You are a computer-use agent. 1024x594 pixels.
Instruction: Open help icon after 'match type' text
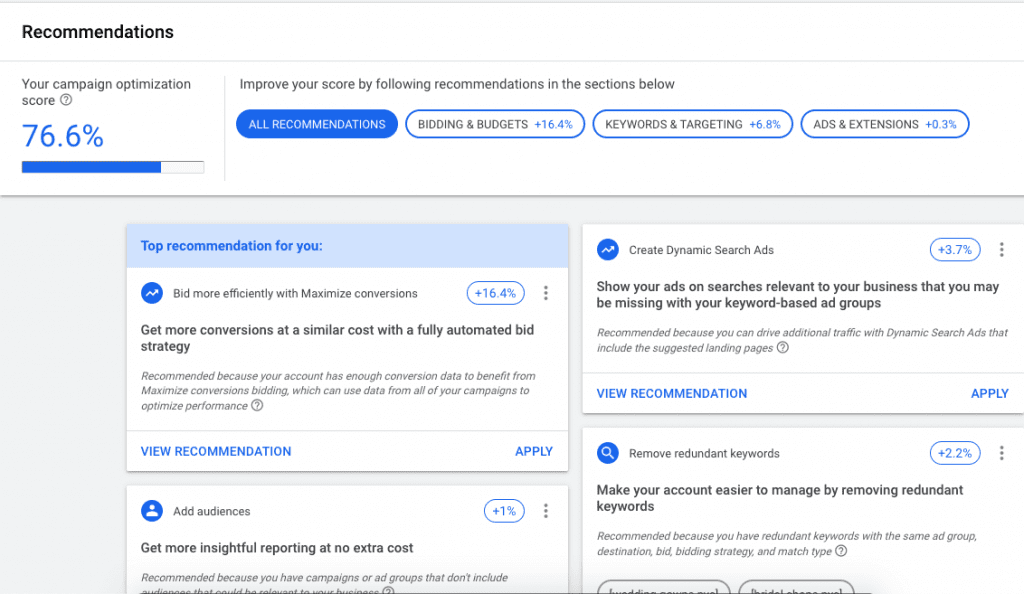(x=841, y=551)
